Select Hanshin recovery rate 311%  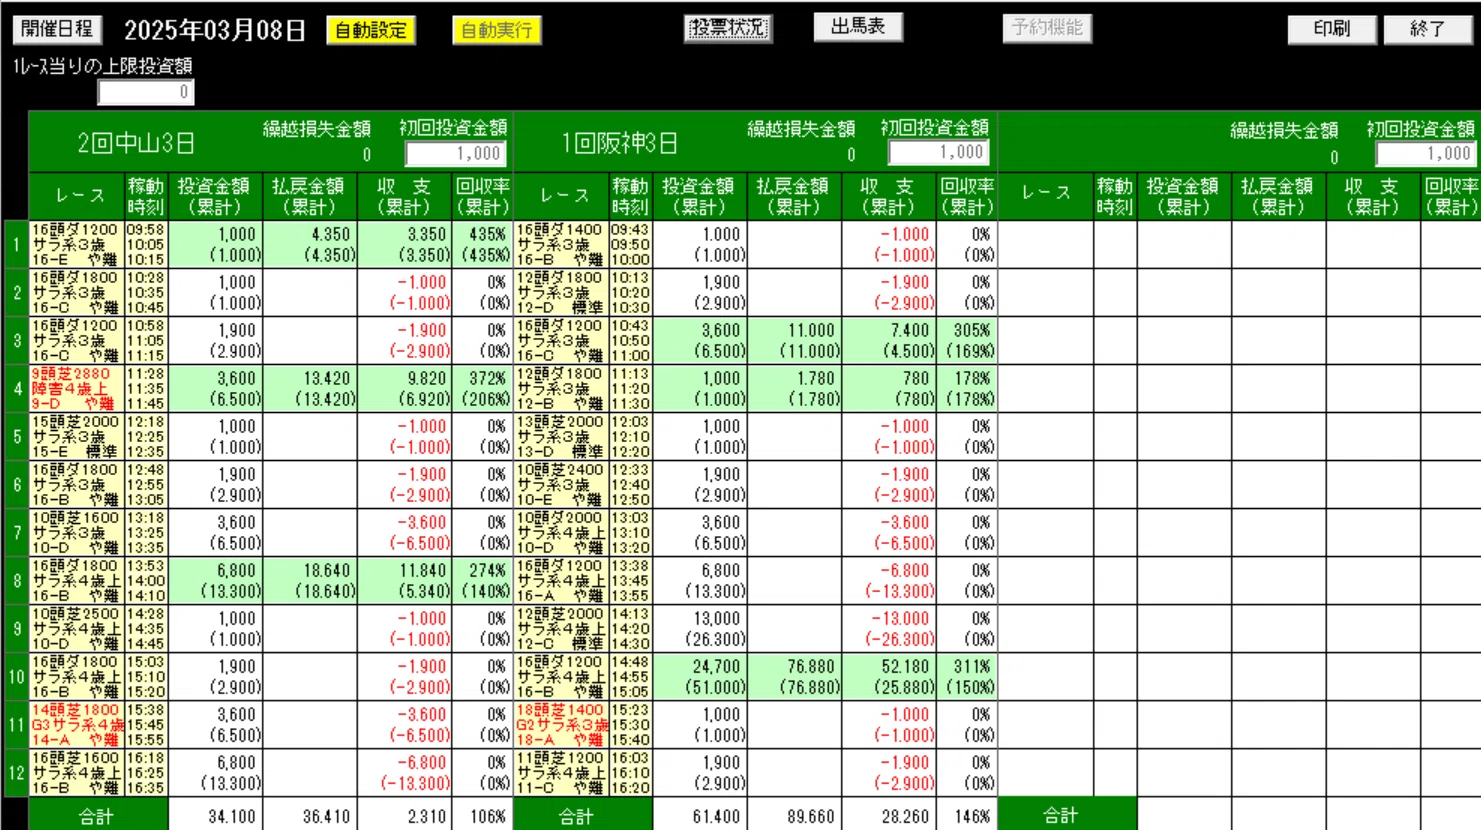point(972,666)
